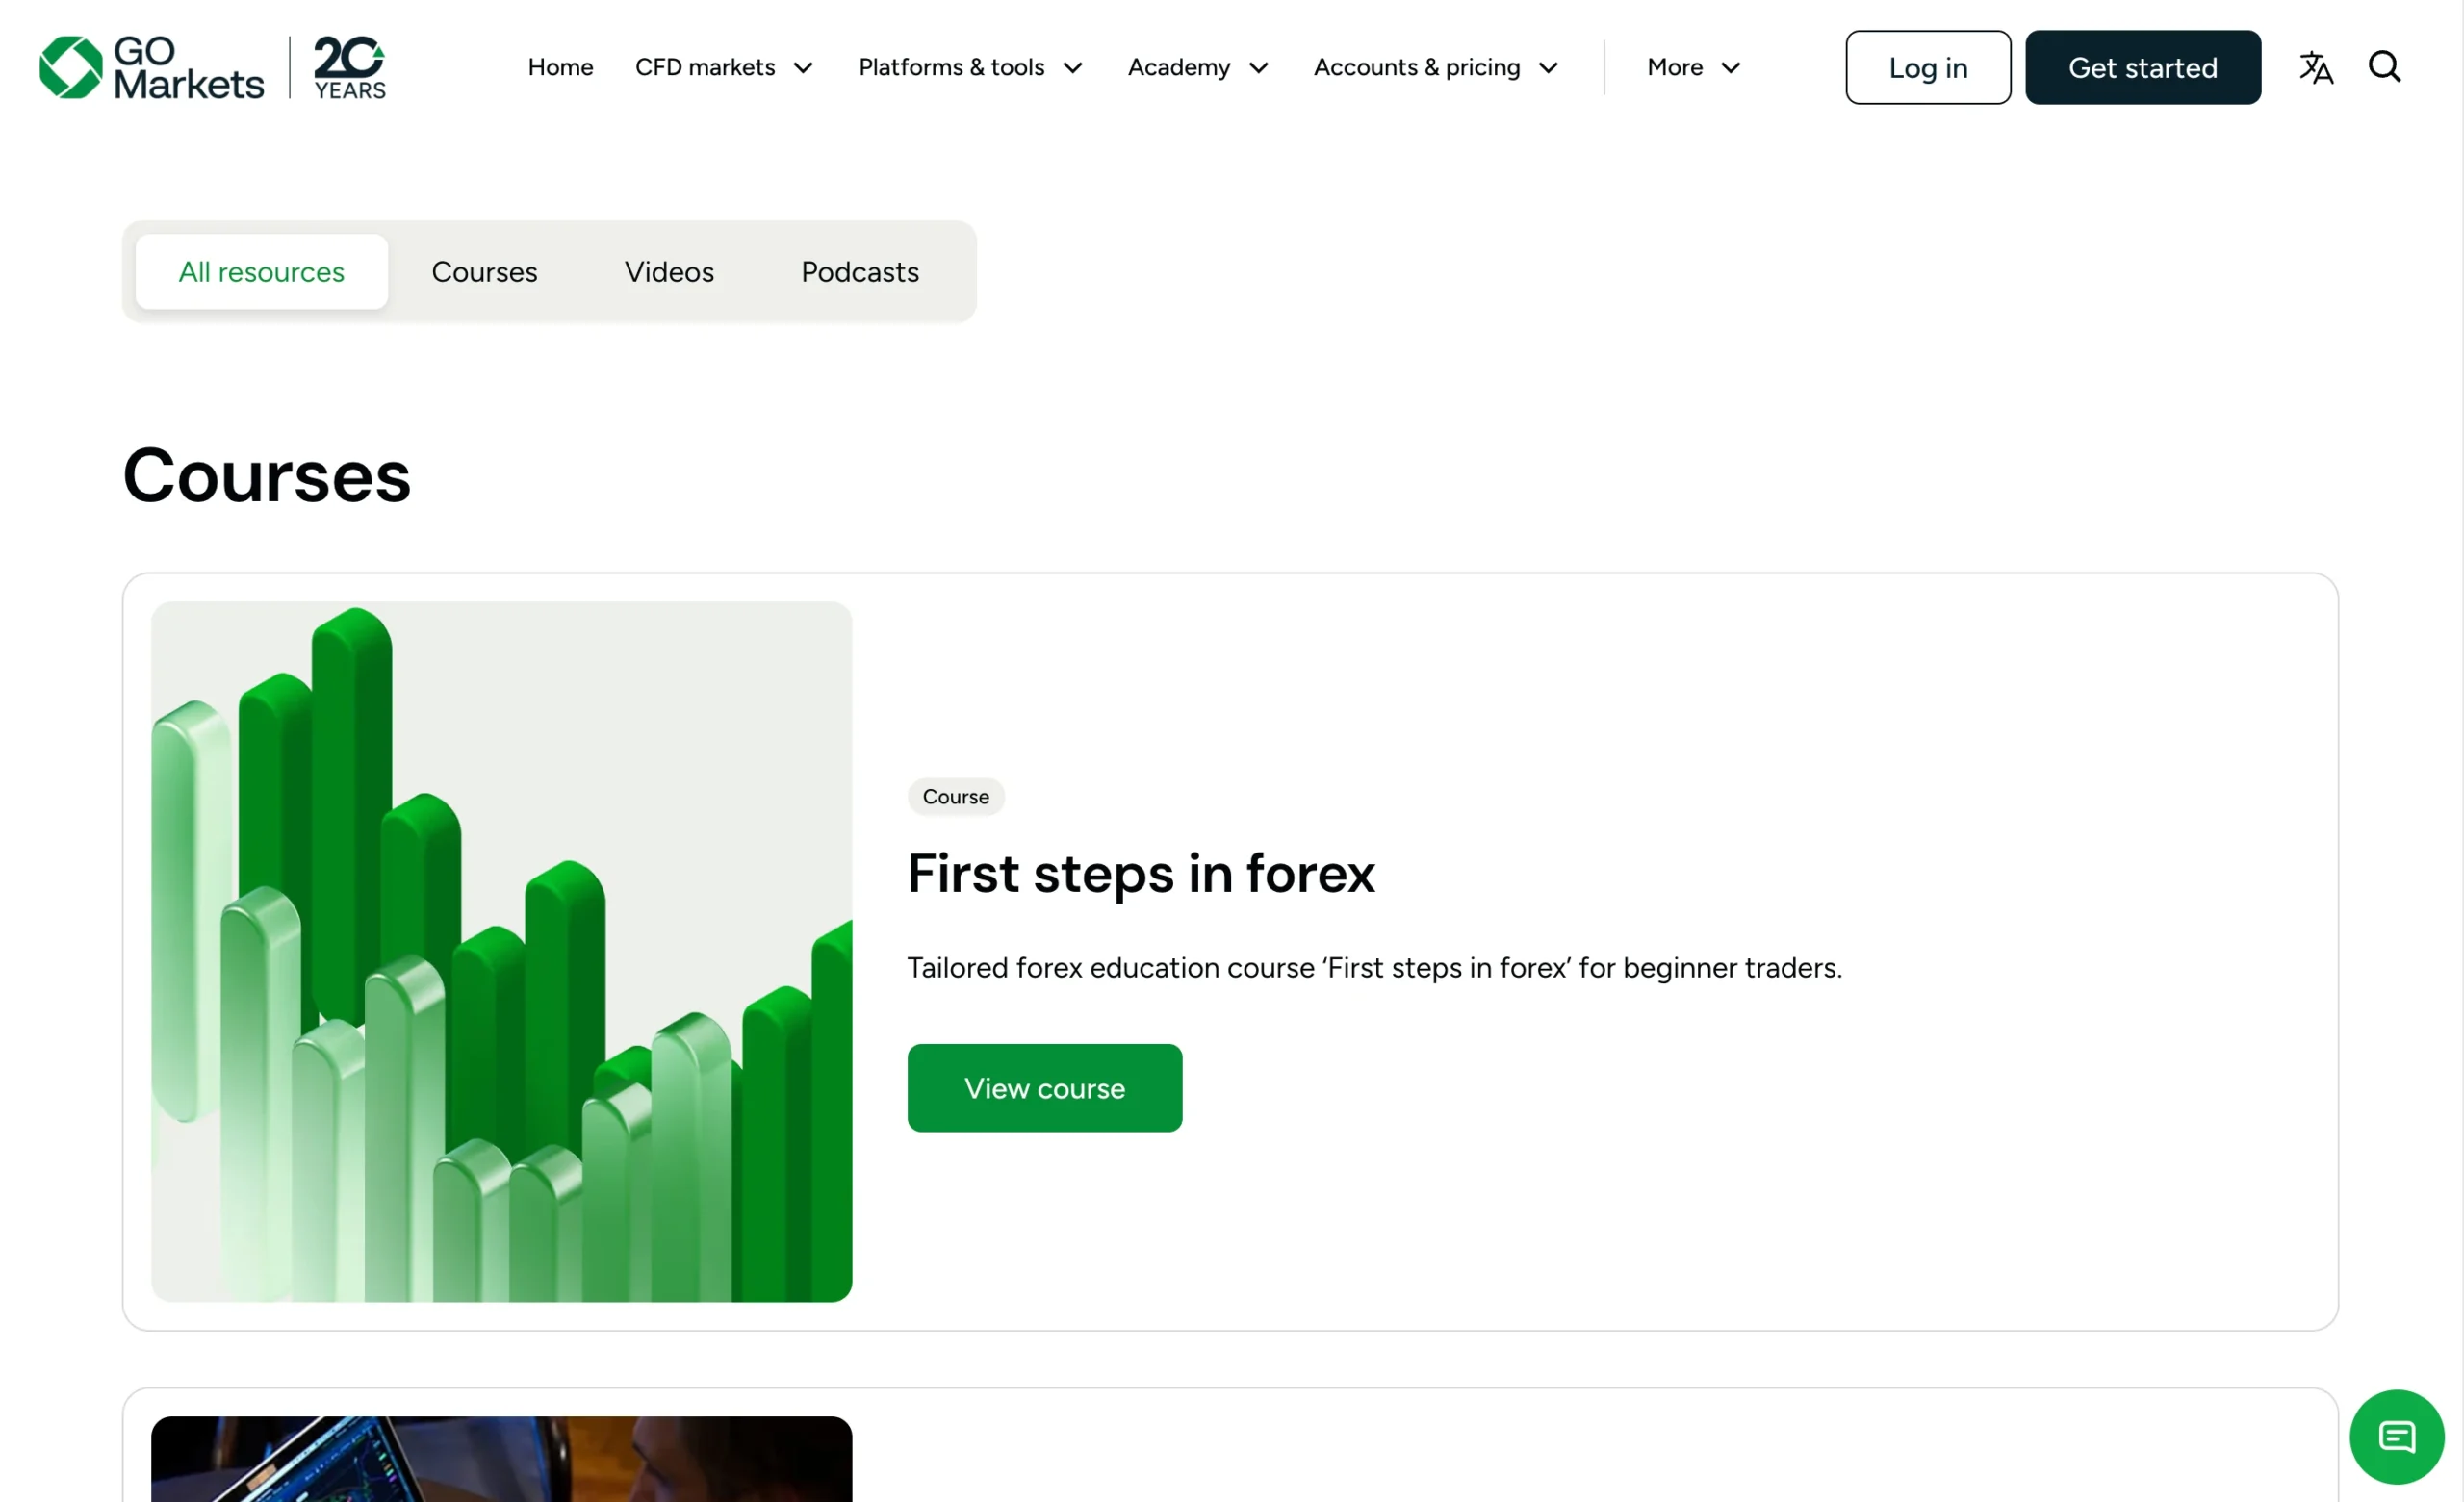Open the green candlestick course thumbnail
2464x1502 pixels.
(501, 952)
